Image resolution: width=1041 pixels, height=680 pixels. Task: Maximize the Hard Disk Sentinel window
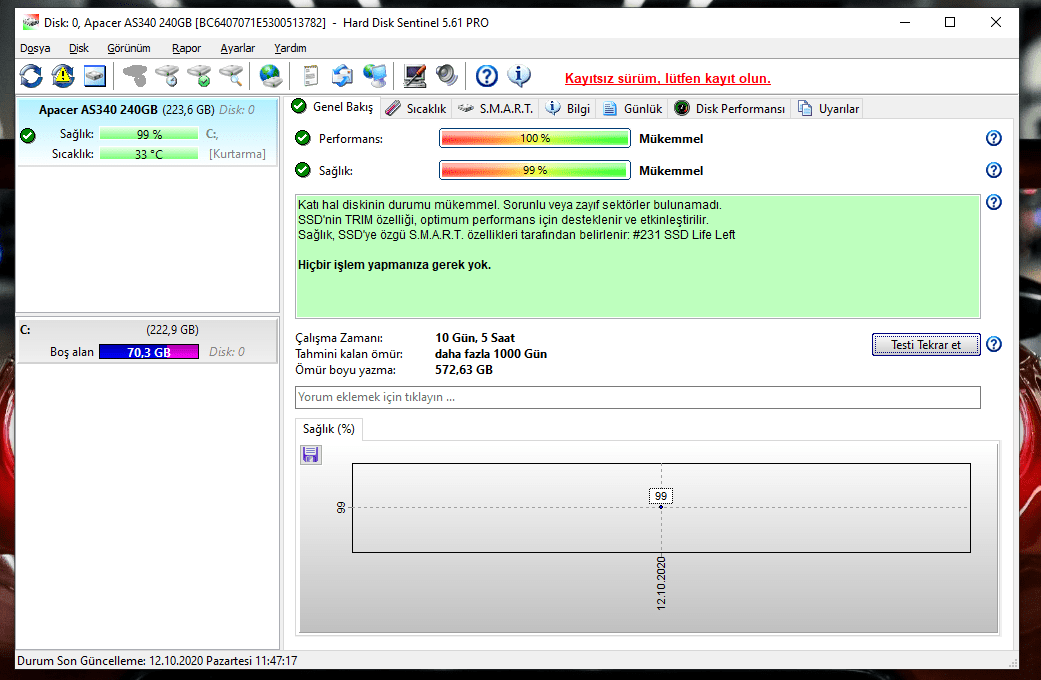coord(950,23)
